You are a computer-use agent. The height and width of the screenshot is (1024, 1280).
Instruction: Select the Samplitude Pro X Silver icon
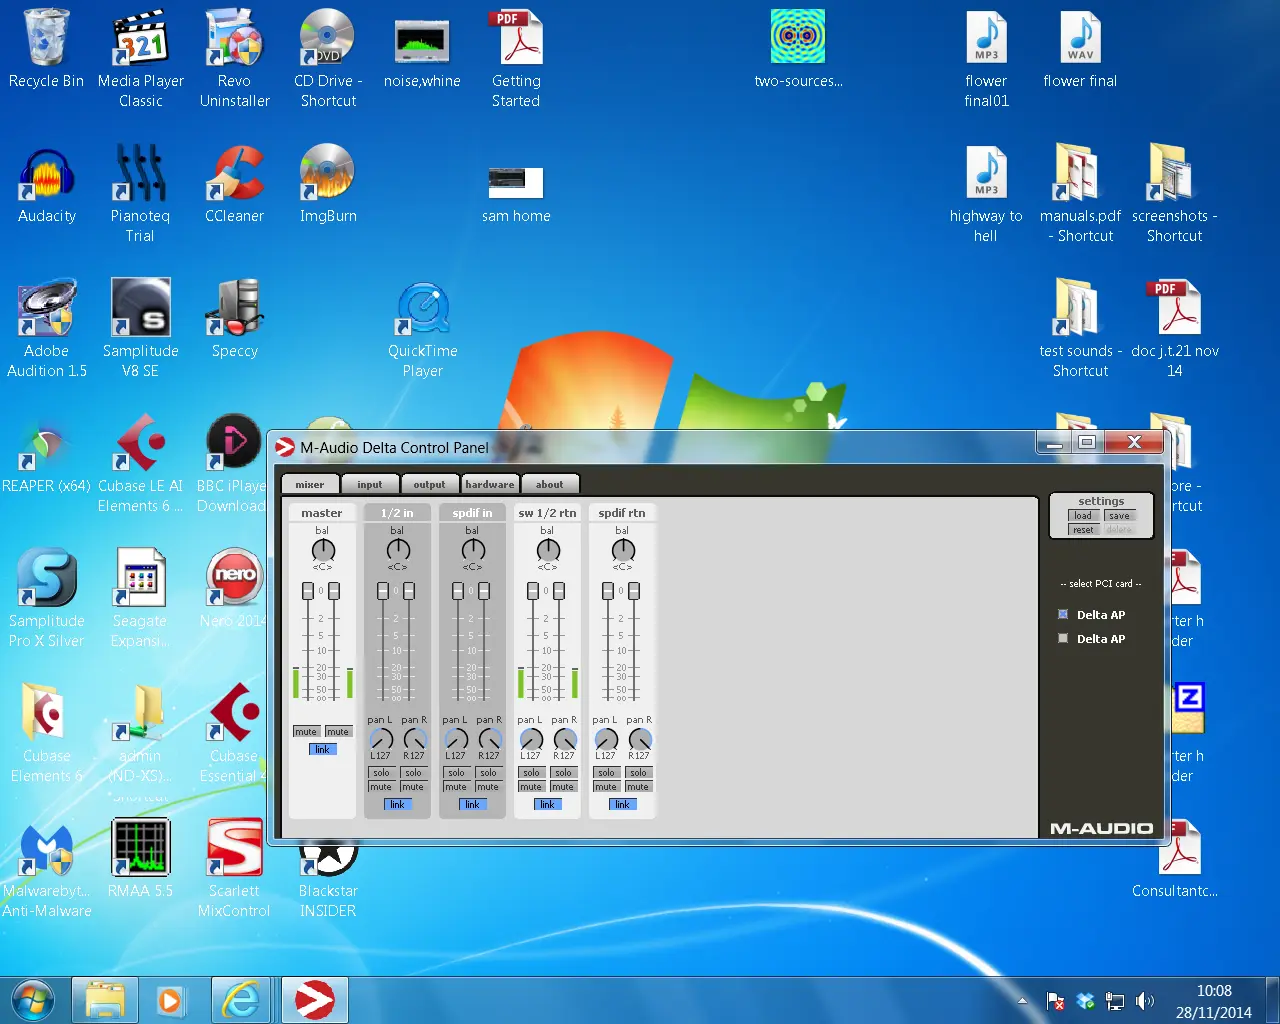(x=46, y=598)
